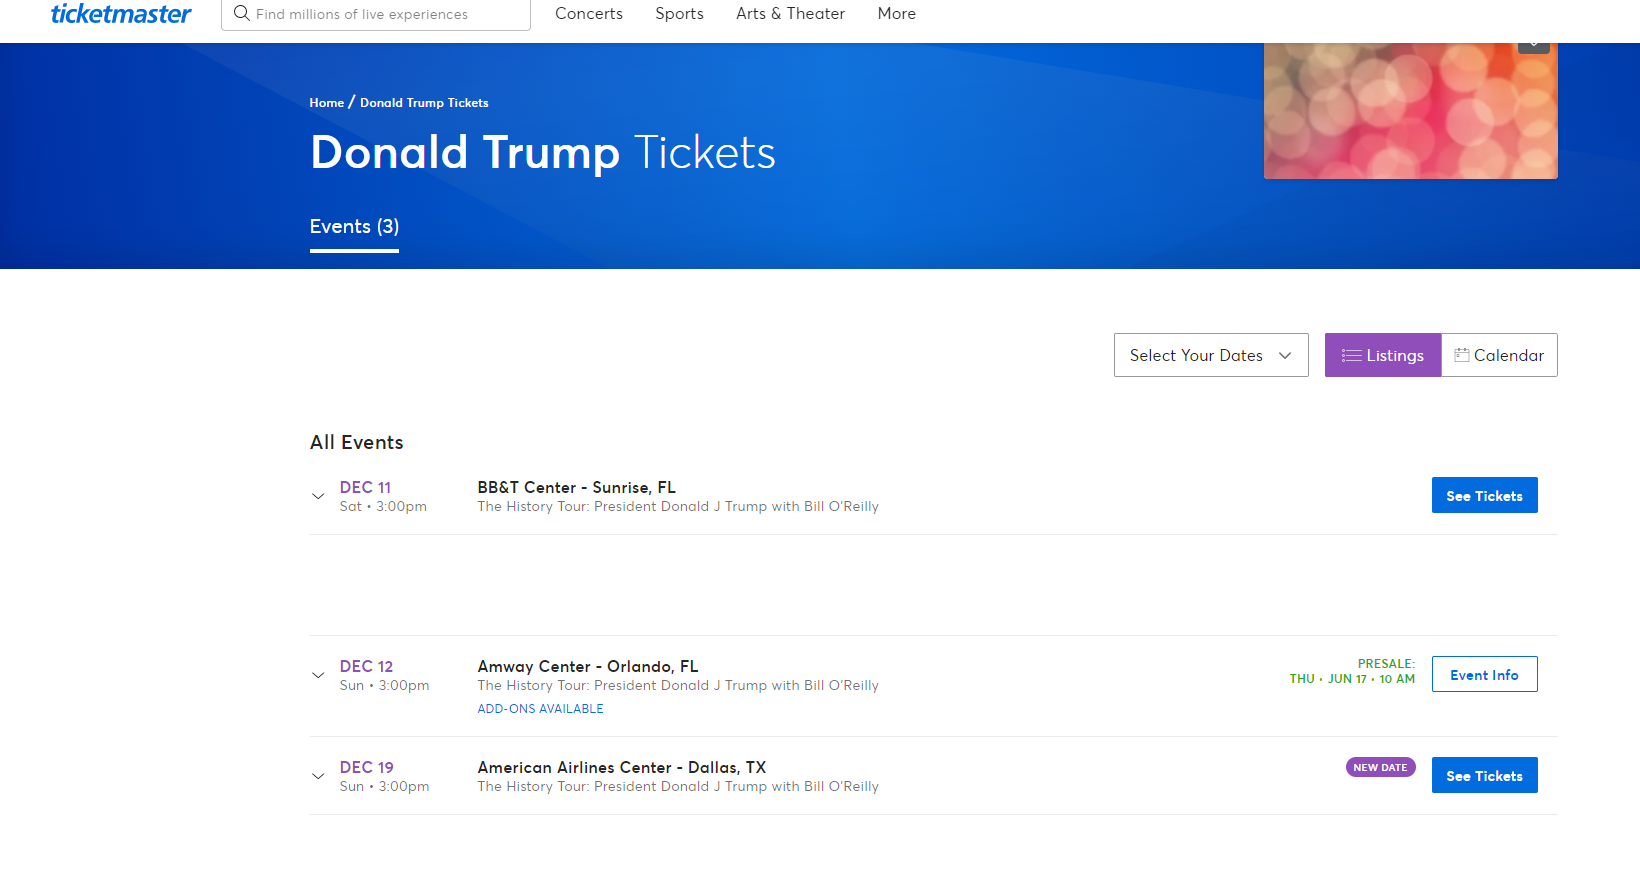Click the PRESALE THU JUN 17 text
Viewport: 1640px width, 872px height.
[1352, 671]
